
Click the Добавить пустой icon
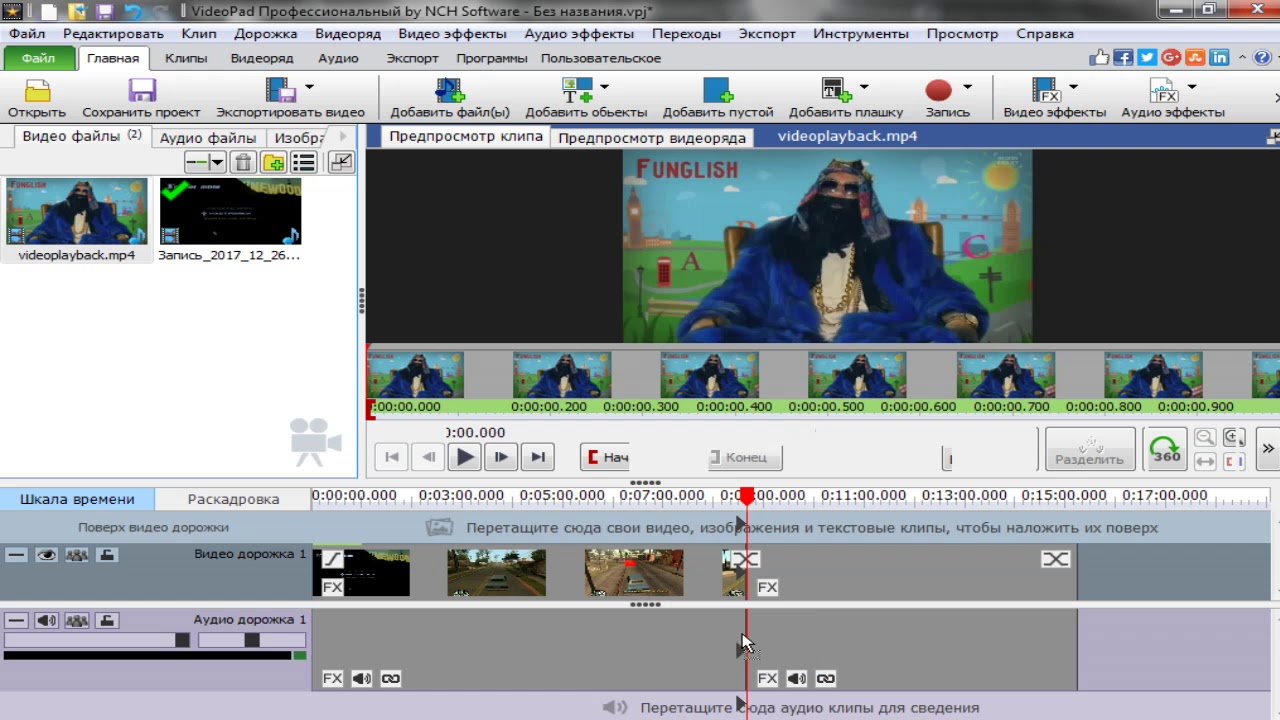pyautogui.click(x=718, y=91)
